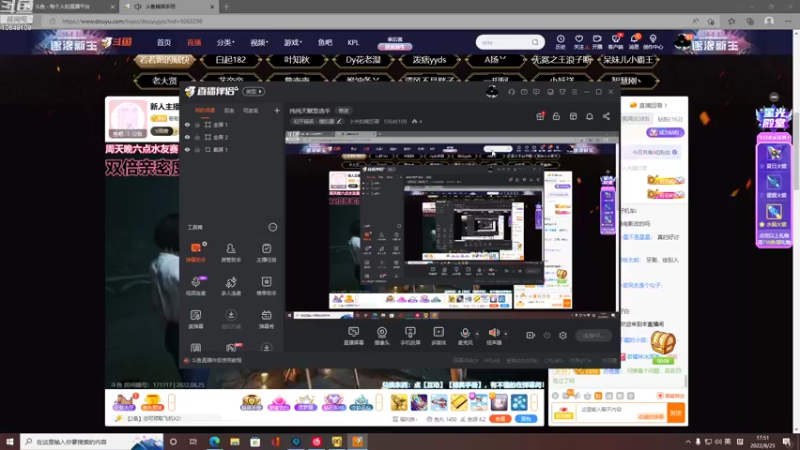The width and height of the screenshot is (800, 450).
Task: Click the padlock icon above the preview
Action: 556,116
